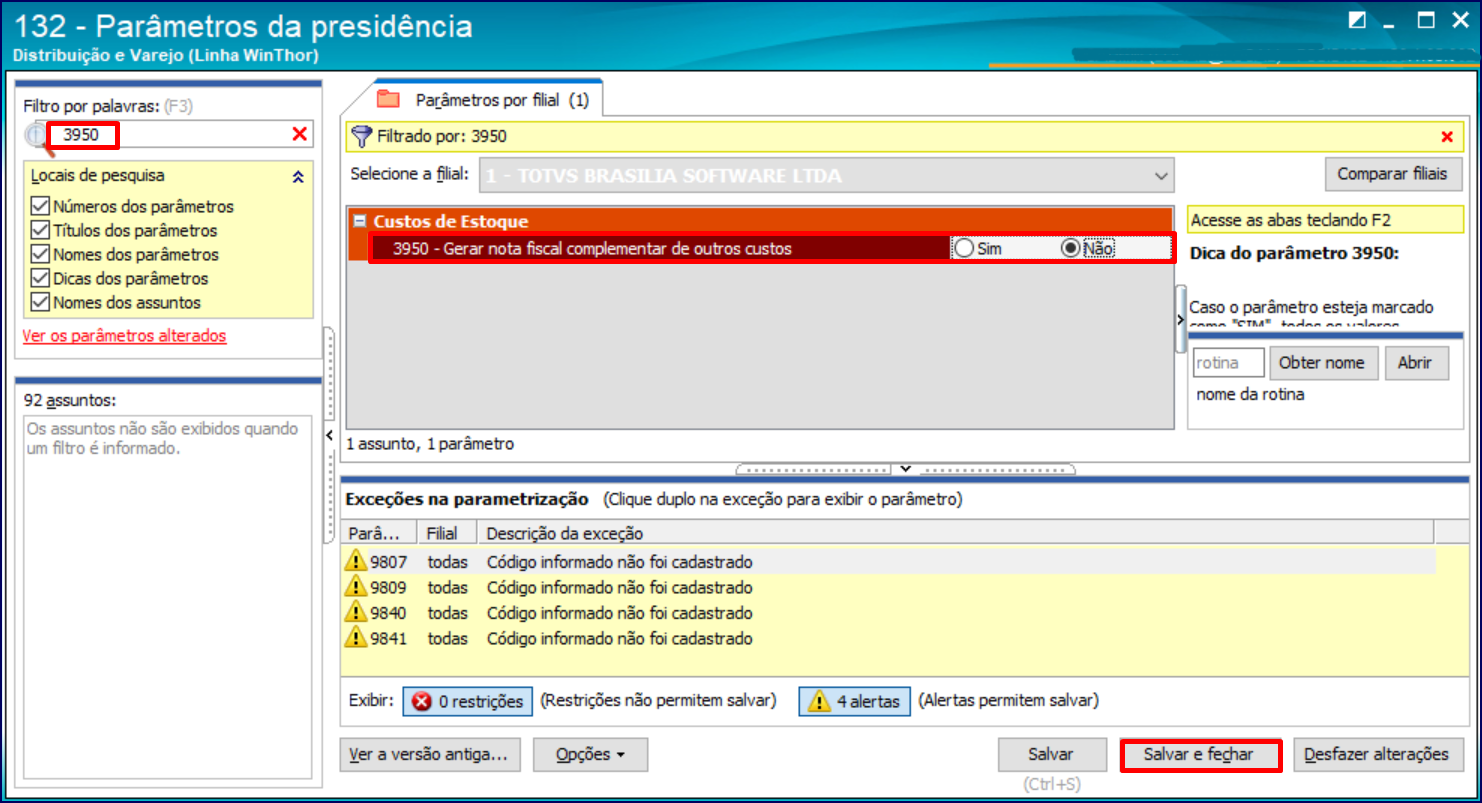Viewport: 1482px width, 803px height.
Task: Toggle 'Dicas dos parâmetros' checkbox
Action: 40,278
